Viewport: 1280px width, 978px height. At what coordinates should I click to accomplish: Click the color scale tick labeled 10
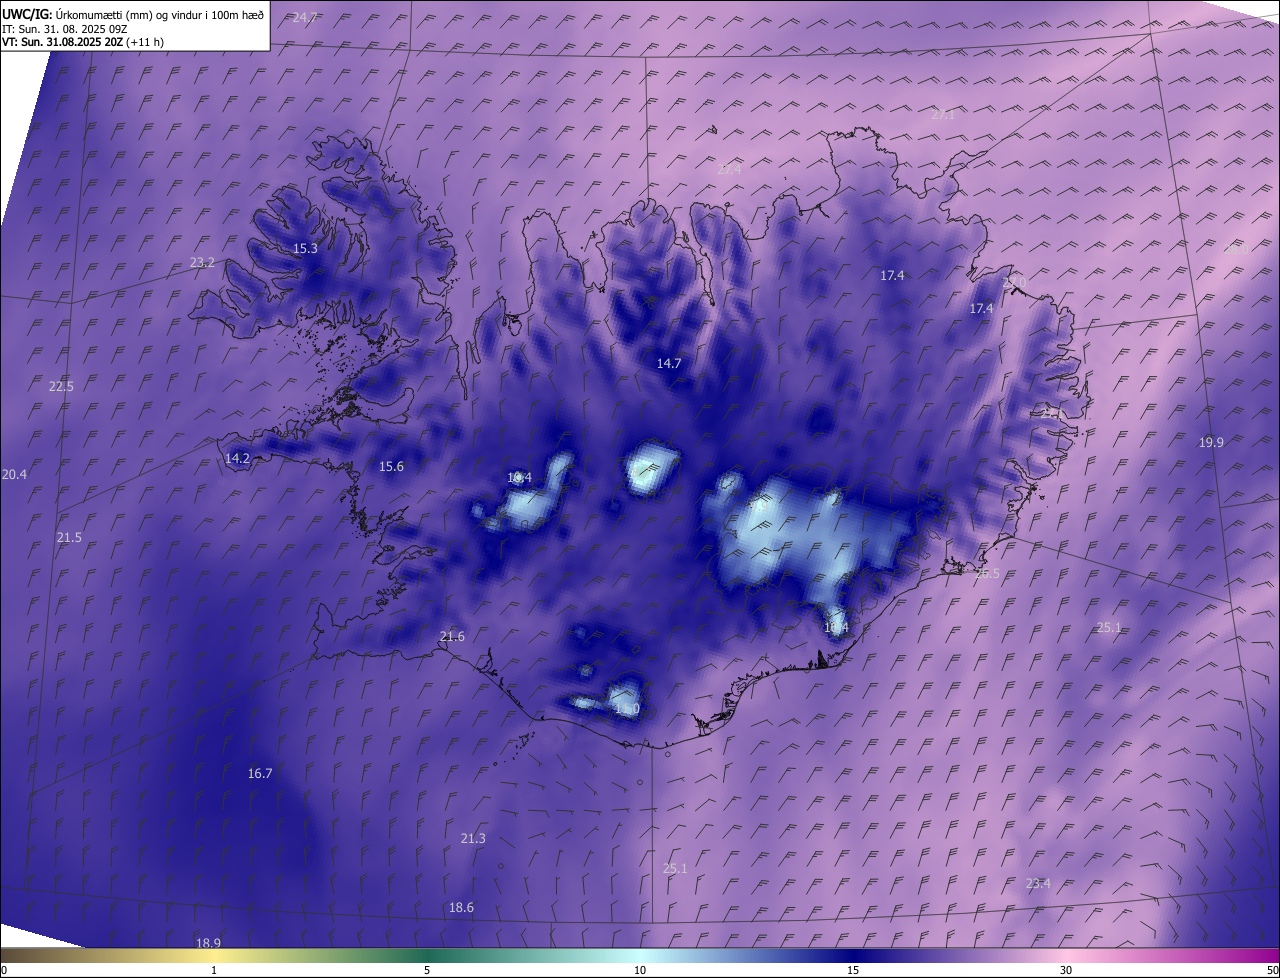(x=640, y=970)
